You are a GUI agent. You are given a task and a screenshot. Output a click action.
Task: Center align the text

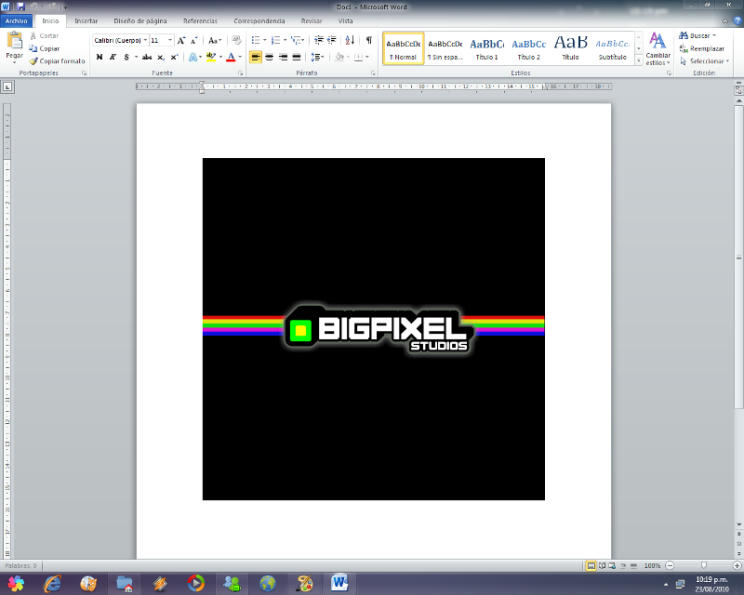coord(269,57)
